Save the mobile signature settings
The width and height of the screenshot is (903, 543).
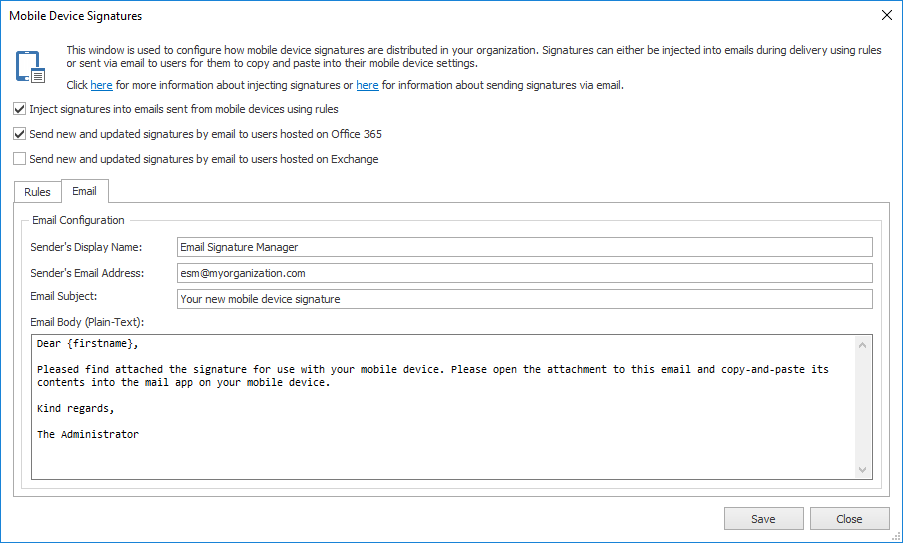click(764, 519)
